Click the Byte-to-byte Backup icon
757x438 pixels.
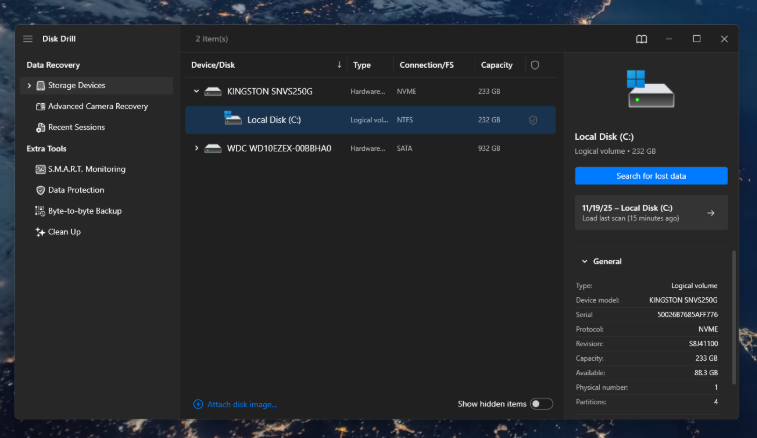click(x=40, y=211)
